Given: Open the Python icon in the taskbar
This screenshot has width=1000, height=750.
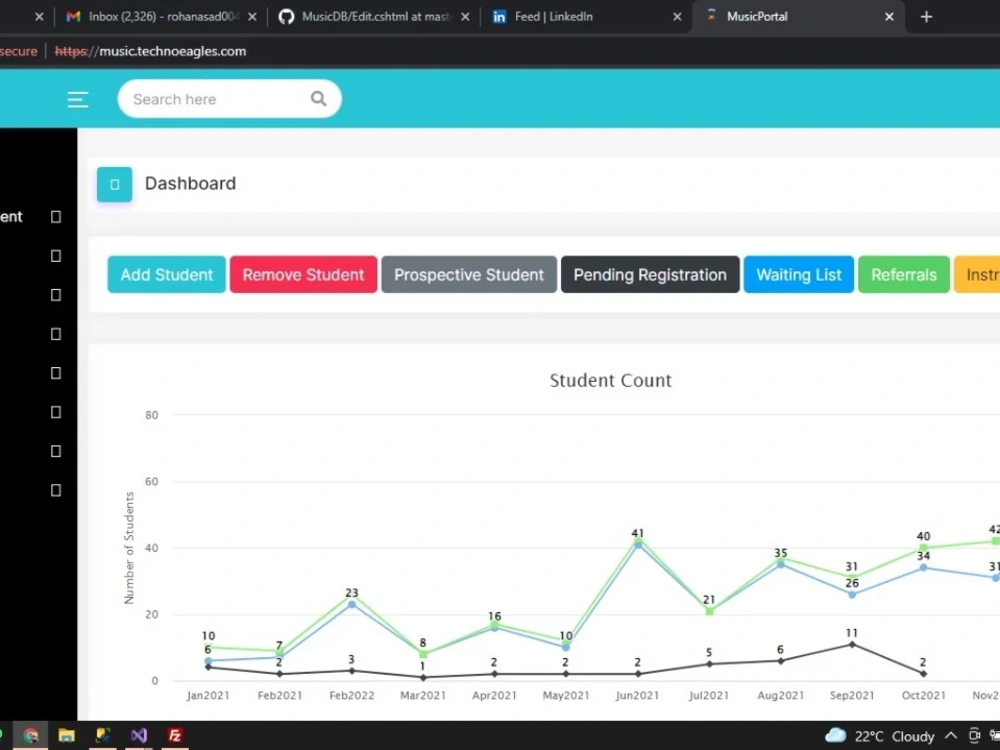Looking at the screenshot, I should click(x=103, y=735).
